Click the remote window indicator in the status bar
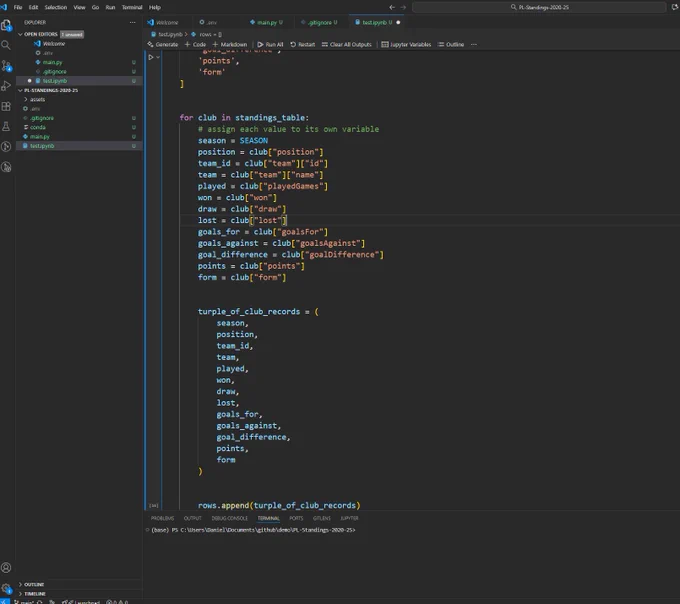Viewport: 680px width, 604px height. 5,601
